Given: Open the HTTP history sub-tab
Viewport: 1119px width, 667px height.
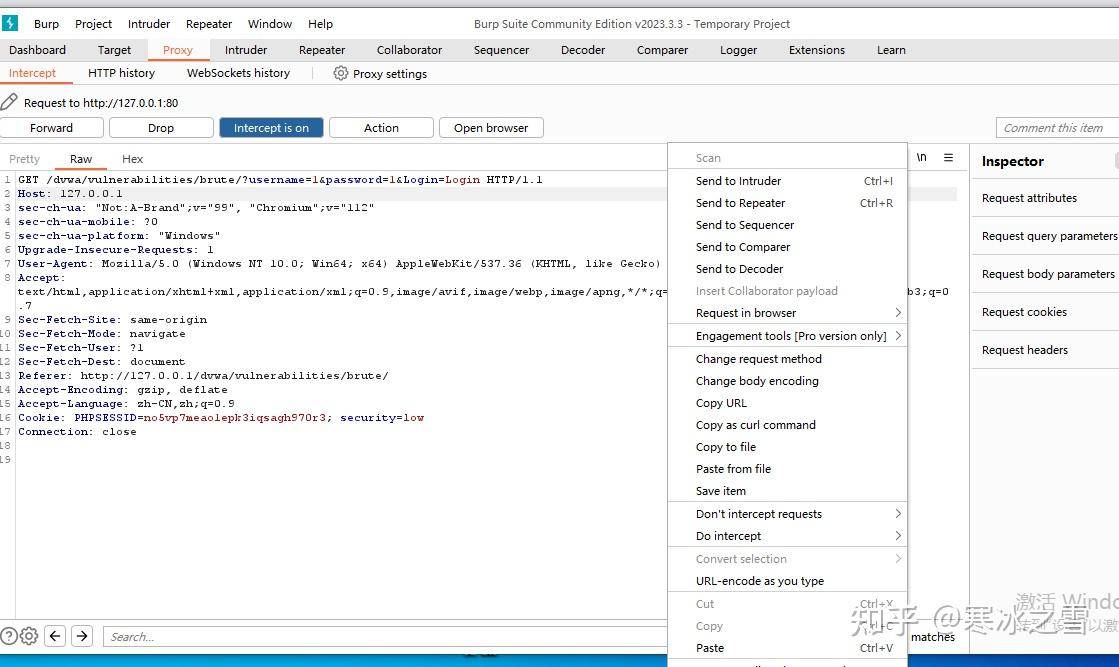Looking at the screenshot, I should point(121,73).
